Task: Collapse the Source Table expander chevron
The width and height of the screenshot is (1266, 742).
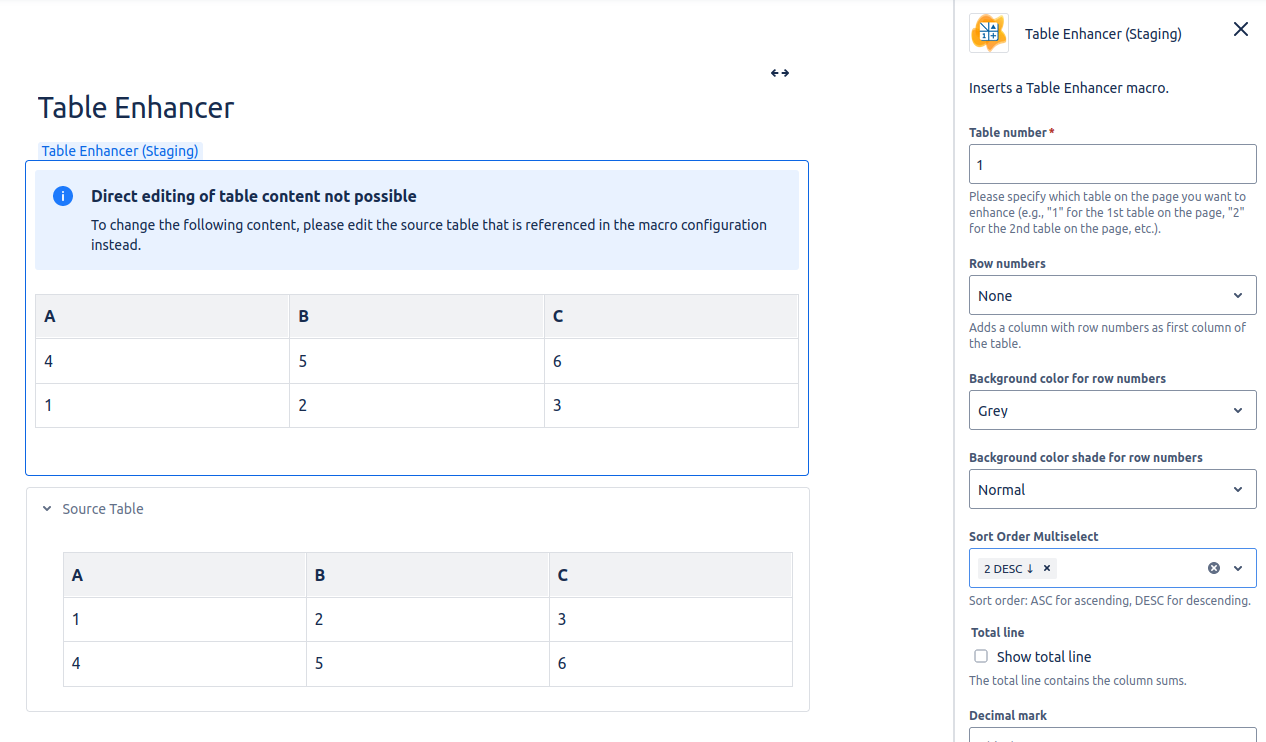Action: (x=46, y=509)
